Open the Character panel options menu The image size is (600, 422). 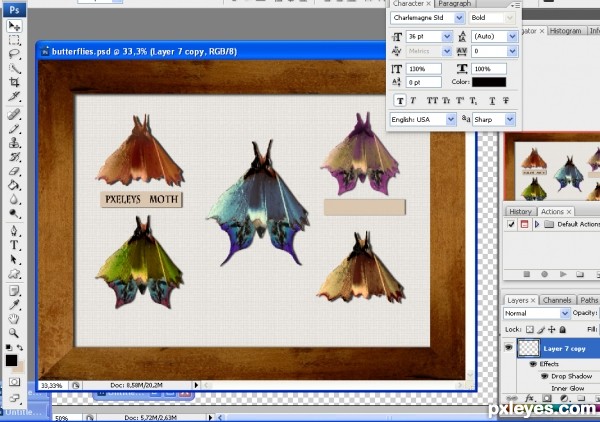515,5
